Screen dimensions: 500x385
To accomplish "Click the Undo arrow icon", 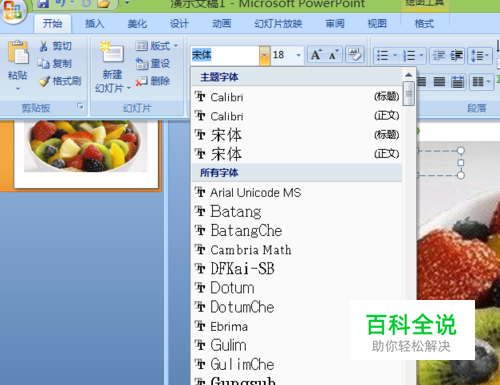I will click(x=60, y=3).
